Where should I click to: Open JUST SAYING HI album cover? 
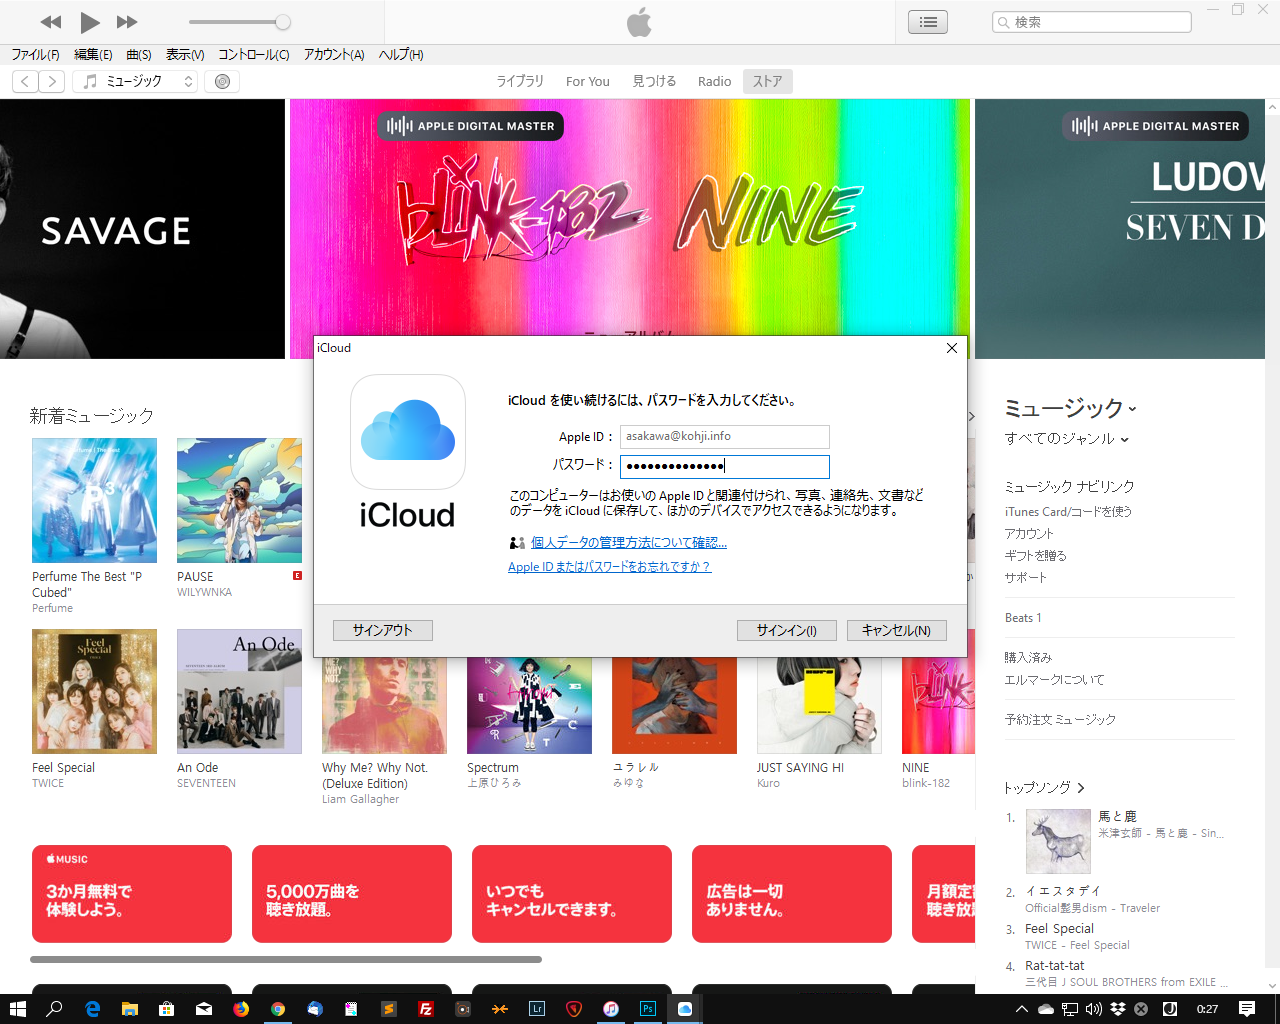coord(819,705)
